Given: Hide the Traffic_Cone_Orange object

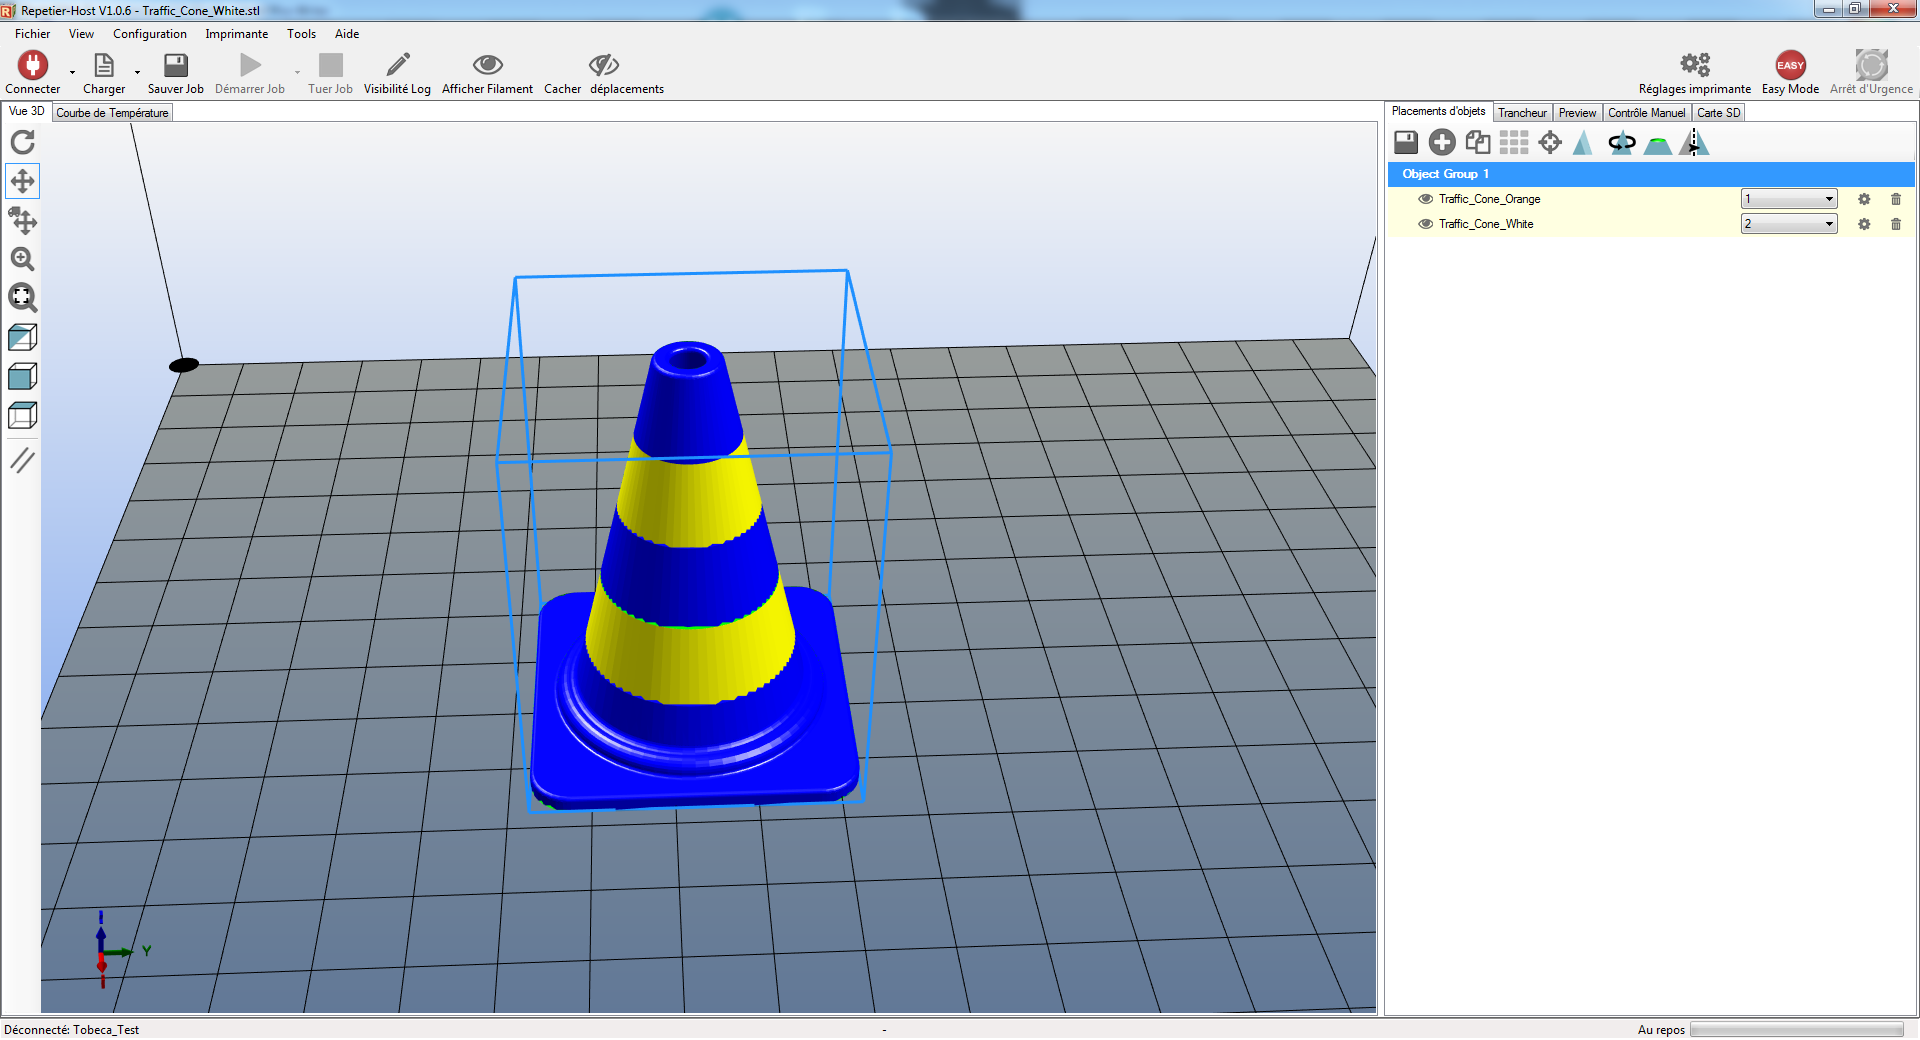Looking at the screenshot, I should pos(1425,199).
